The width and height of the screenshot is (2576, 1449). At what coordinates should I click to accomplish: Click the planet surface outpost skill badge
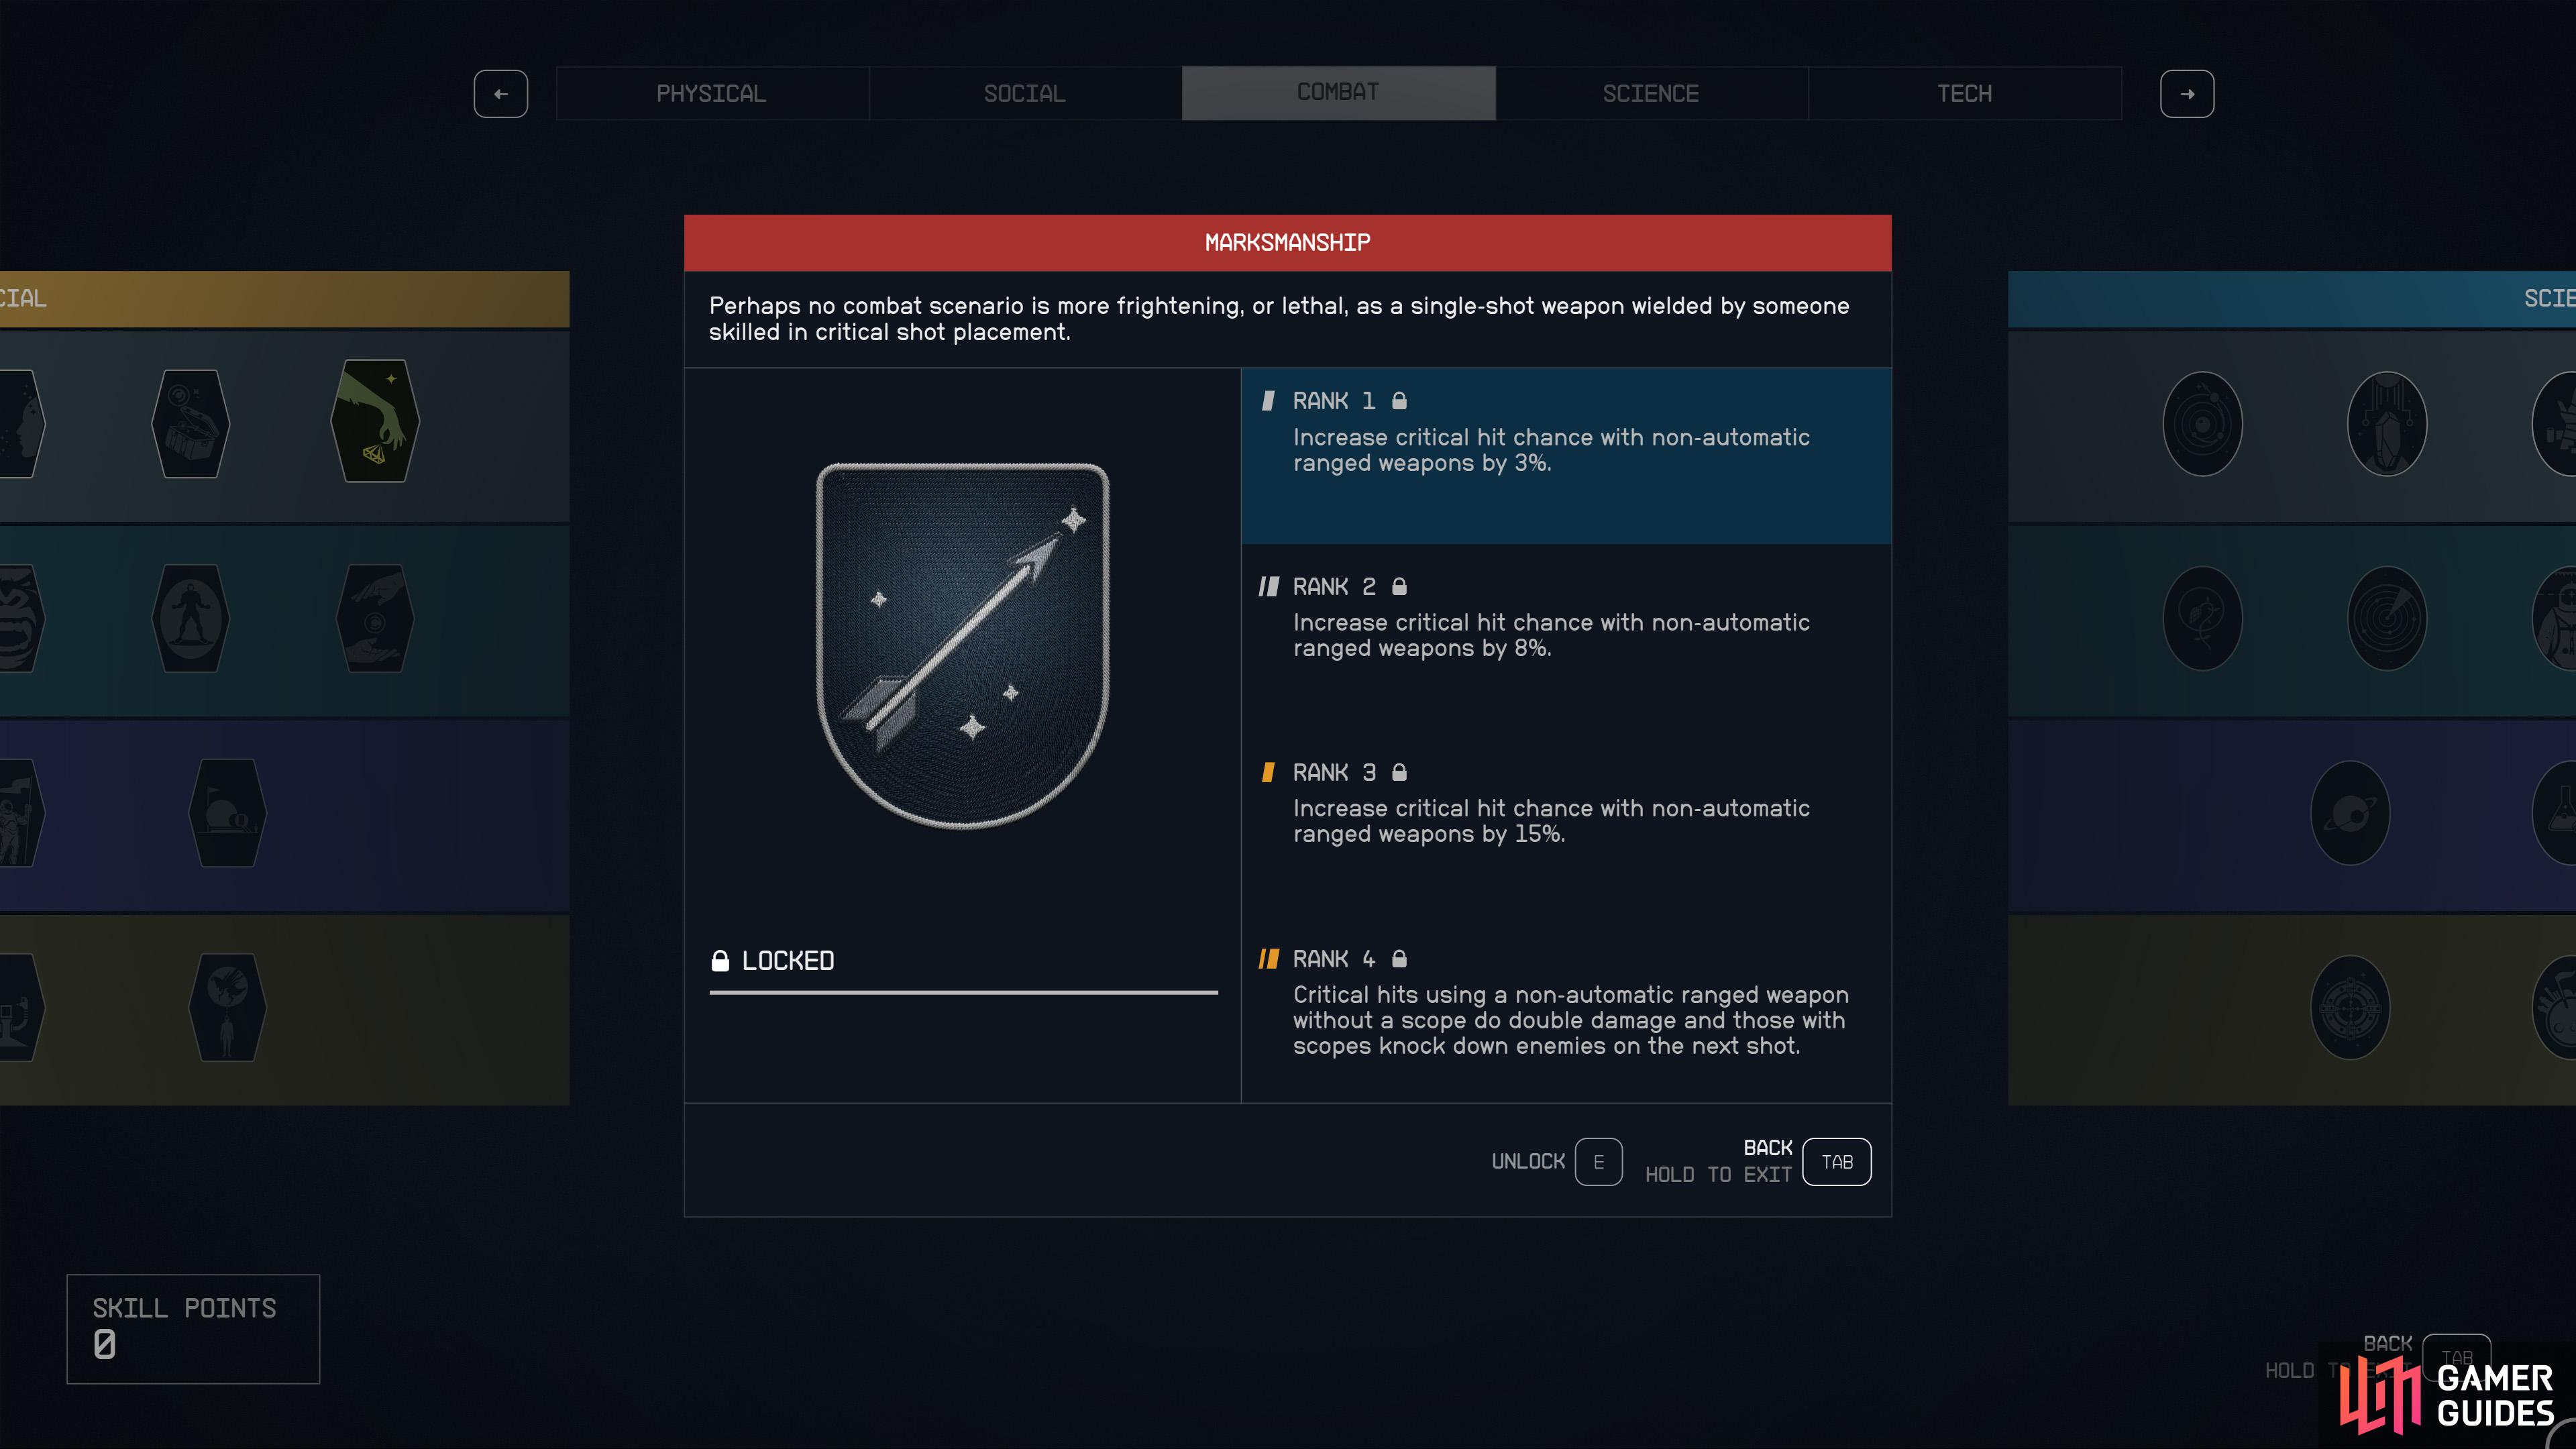point(227,813)
